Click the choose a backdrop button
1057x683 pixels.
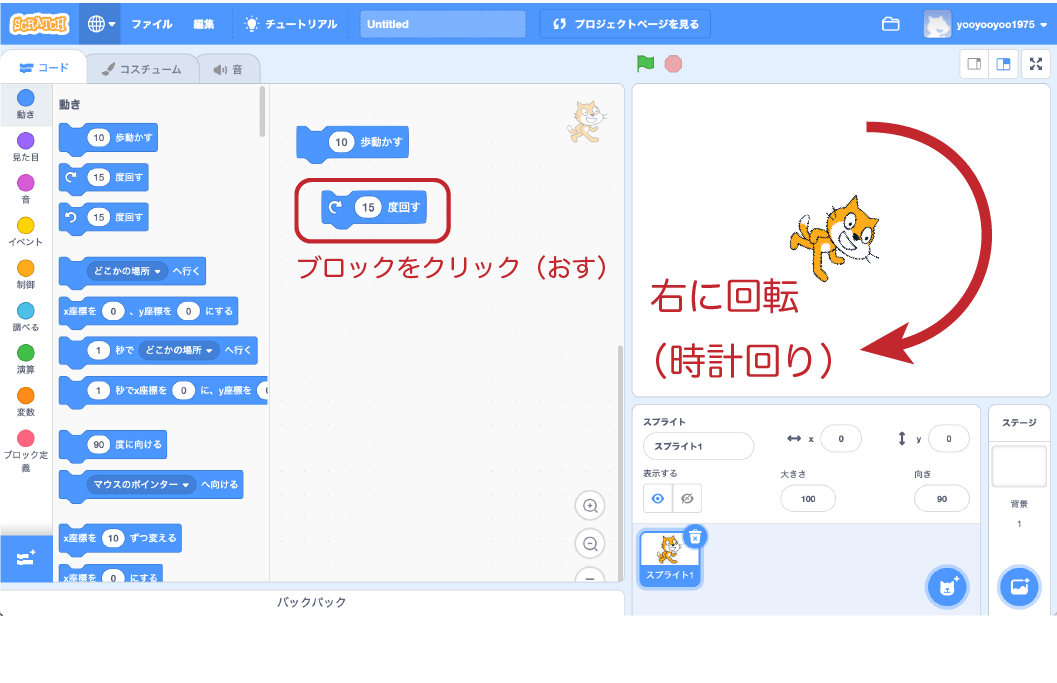[x=1019, y=587]
